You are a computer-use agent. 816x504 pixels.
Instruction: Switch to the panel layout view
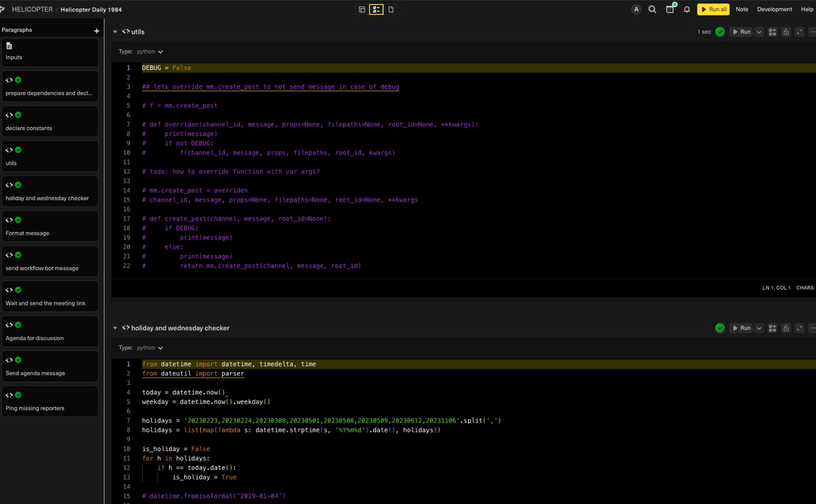point(362,9)
